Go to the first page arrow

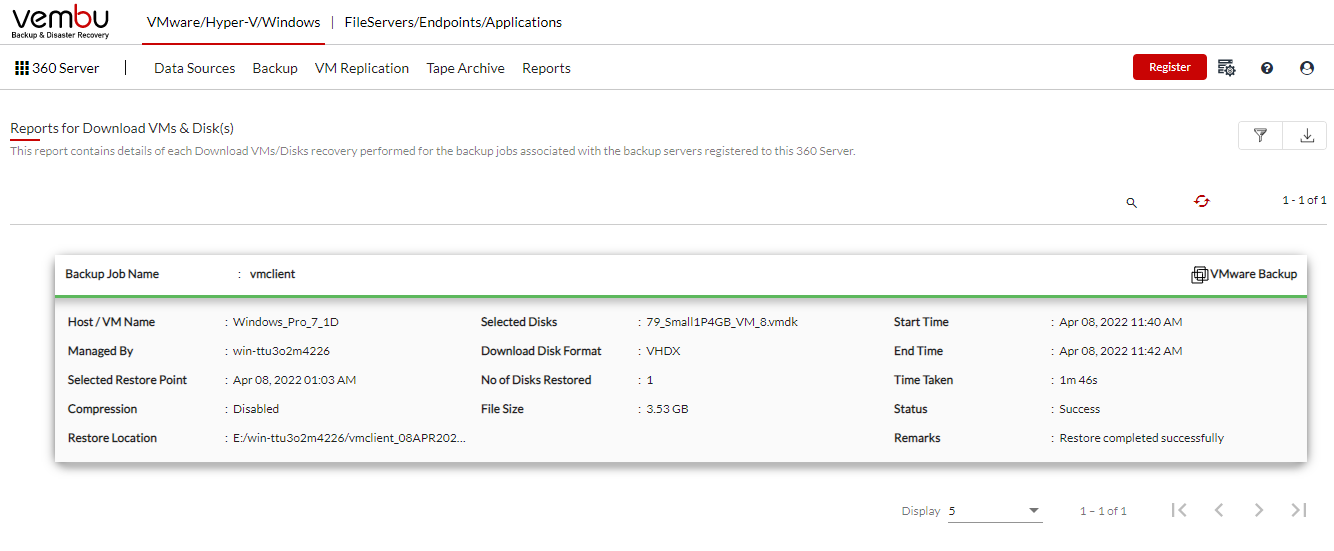tap(1179, 510)
